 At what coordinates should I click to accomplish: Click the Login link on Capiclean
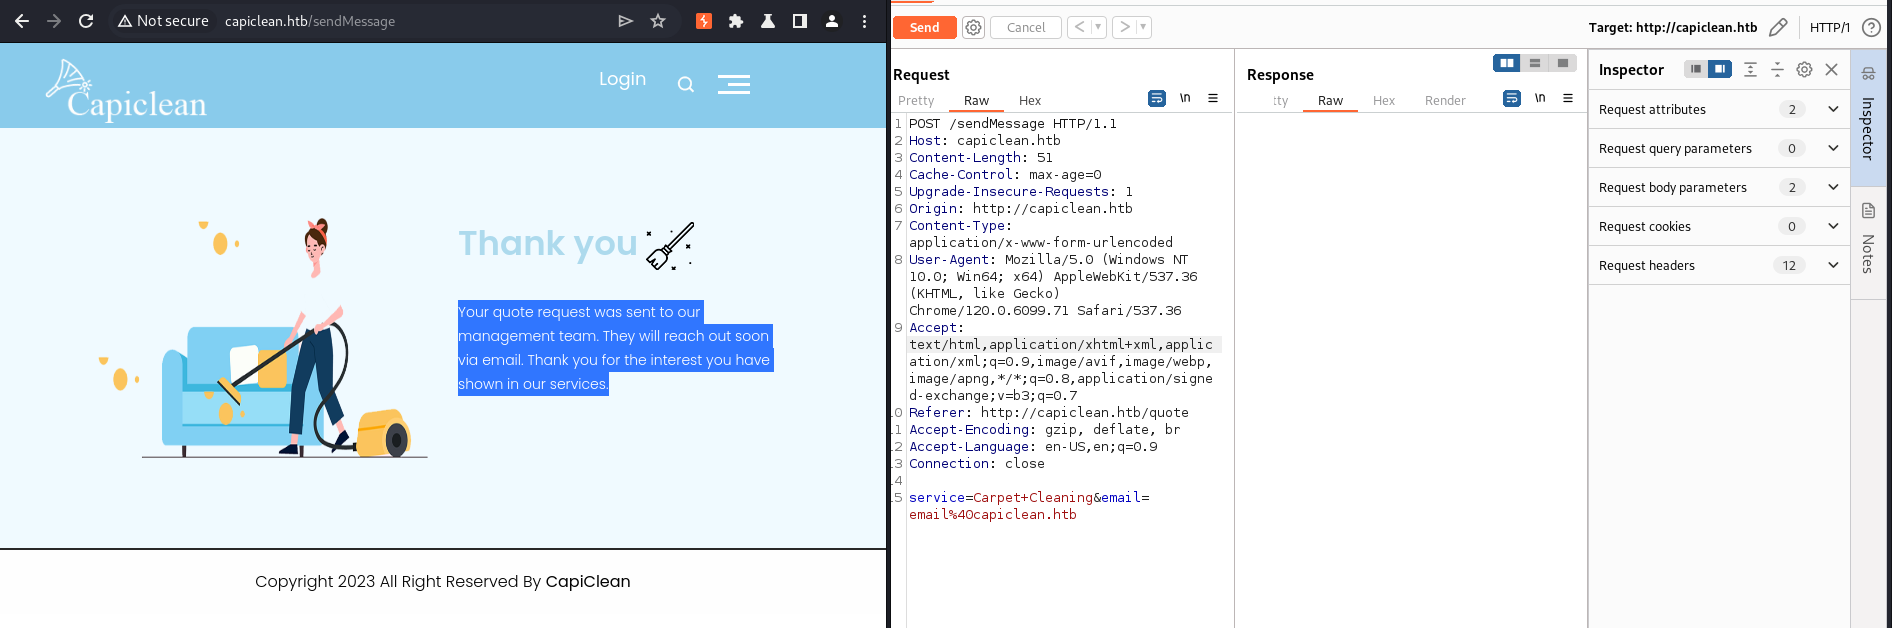pos(622,79)
